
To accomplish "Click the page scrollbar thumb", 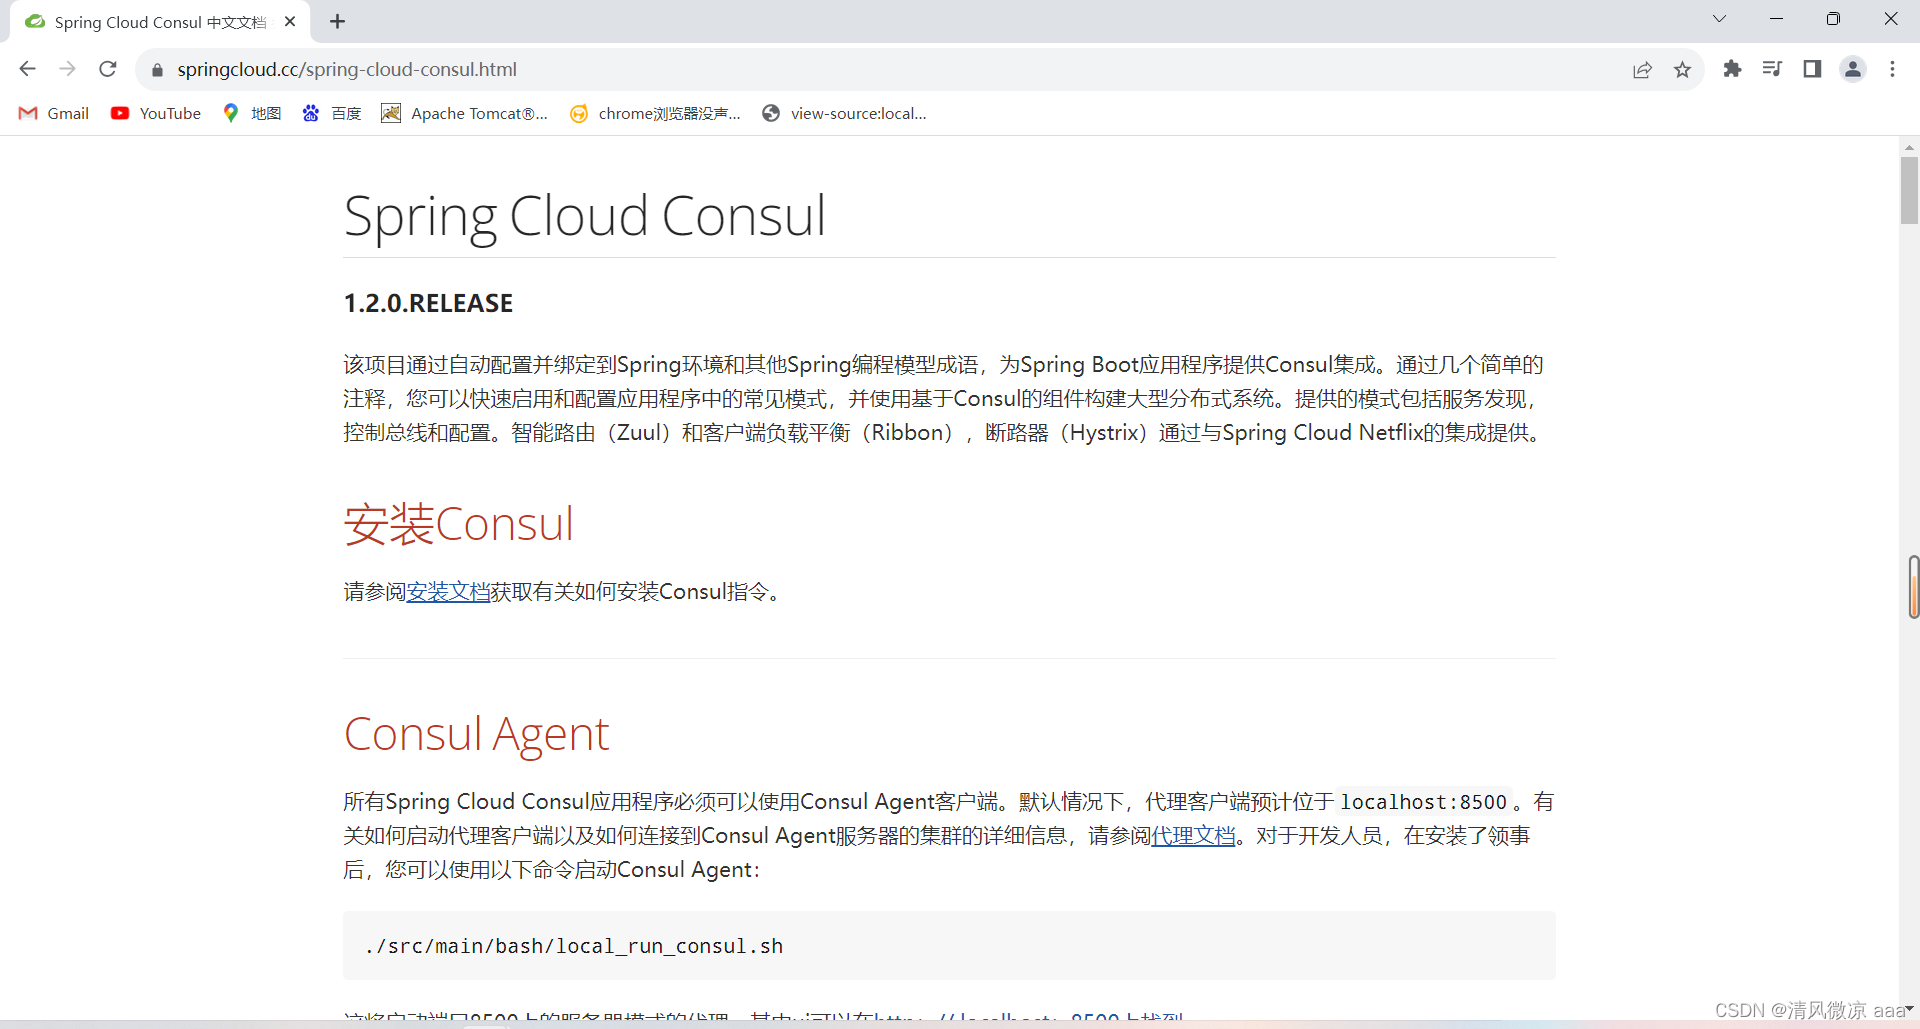I will click(x=1909, y=190).
